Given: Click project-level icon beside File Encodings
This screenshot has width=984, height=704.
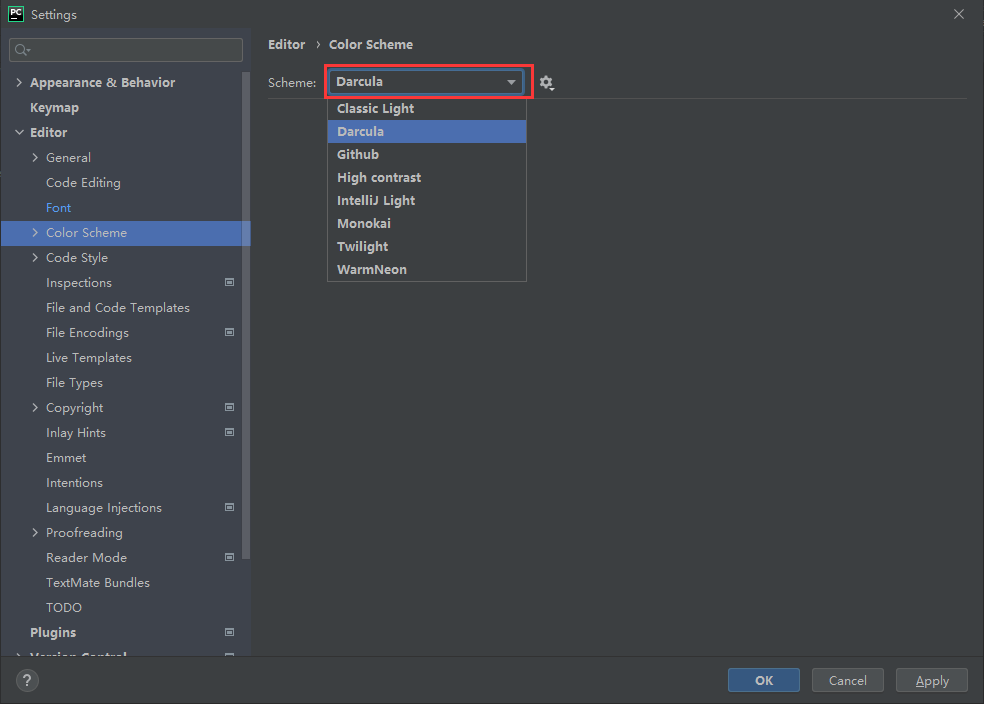Looking at the screenshot, I should pyautogui.click(x=229, y=333).
